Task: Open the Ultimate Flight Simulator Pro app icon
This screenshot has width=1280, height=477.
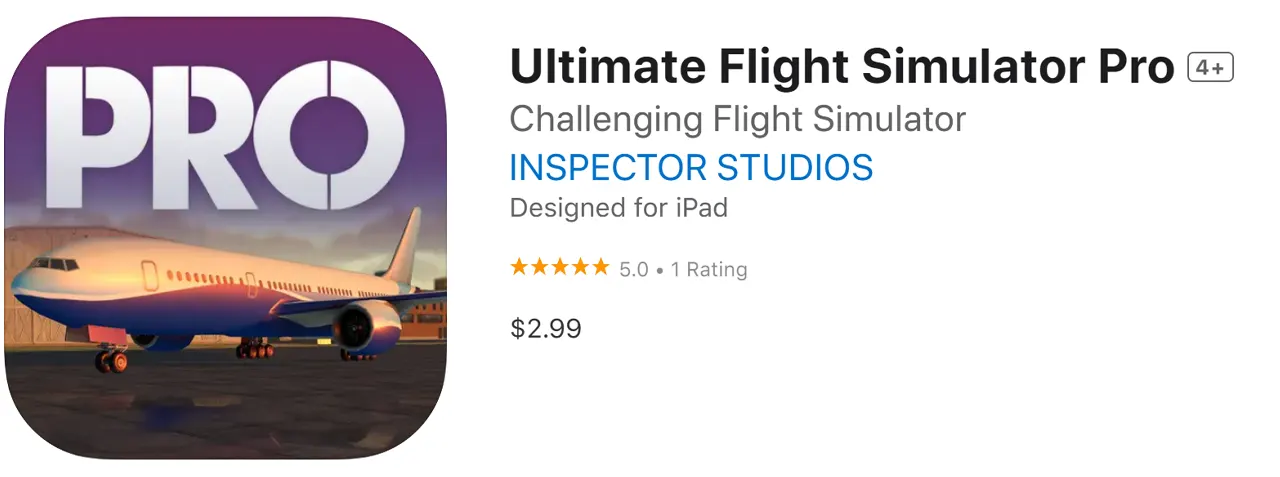Action: [x=225, y=238]
